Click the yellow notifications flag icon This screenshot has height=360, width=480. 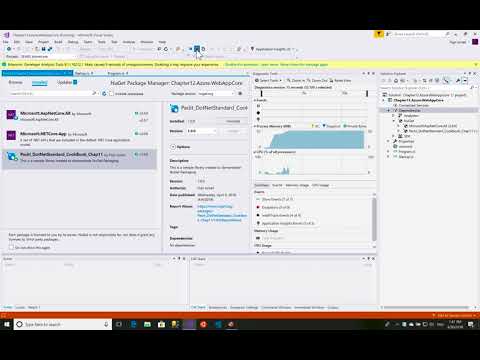379,34
